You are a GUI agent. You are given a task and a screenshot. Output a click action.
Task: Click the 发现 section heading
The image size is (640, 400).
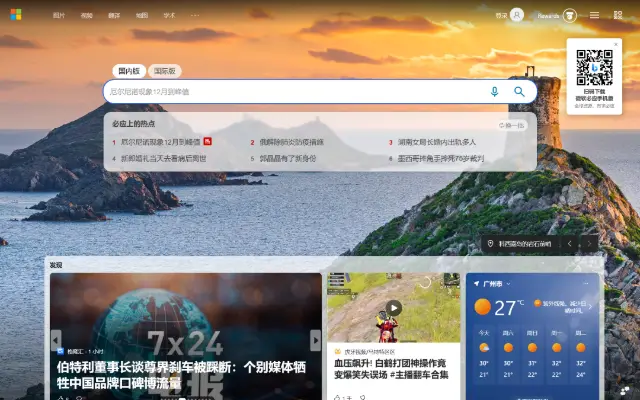click(x=56, y=265)
